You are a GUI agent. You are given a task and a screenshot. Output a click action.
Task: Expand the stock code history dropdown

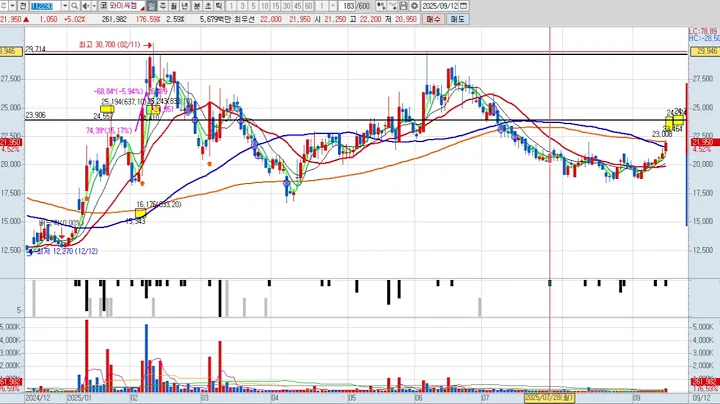click(65, 6)
